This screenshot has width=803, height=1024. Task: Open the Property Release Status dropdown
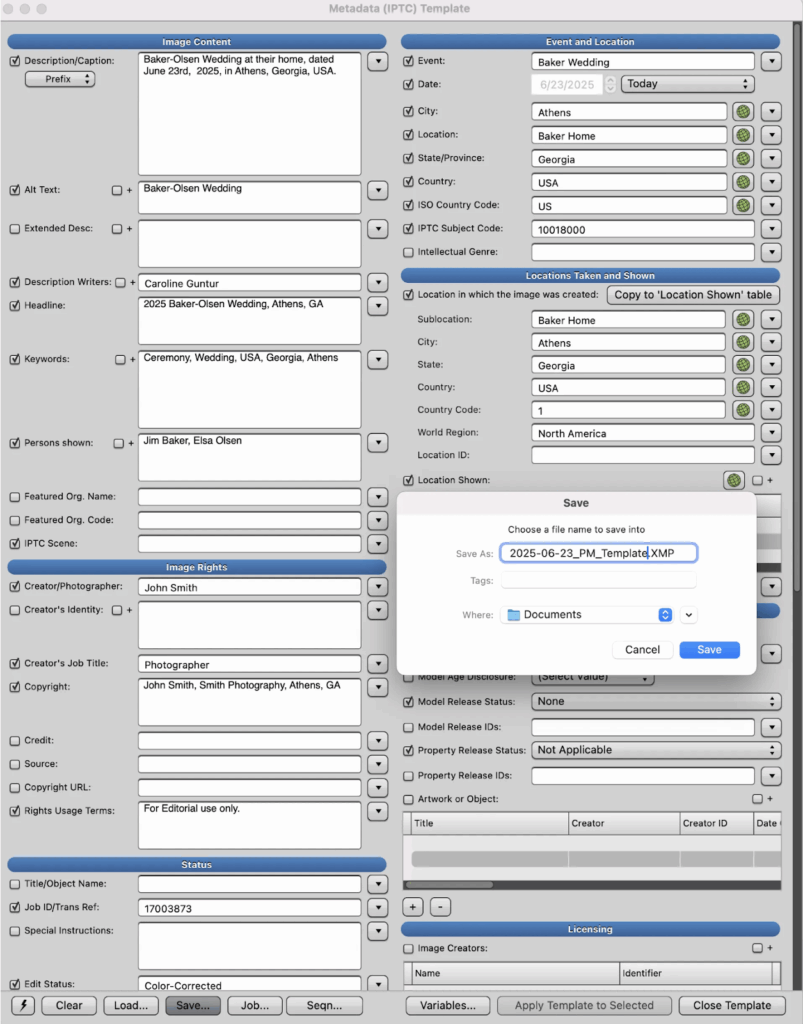click(x=656, y=750)
